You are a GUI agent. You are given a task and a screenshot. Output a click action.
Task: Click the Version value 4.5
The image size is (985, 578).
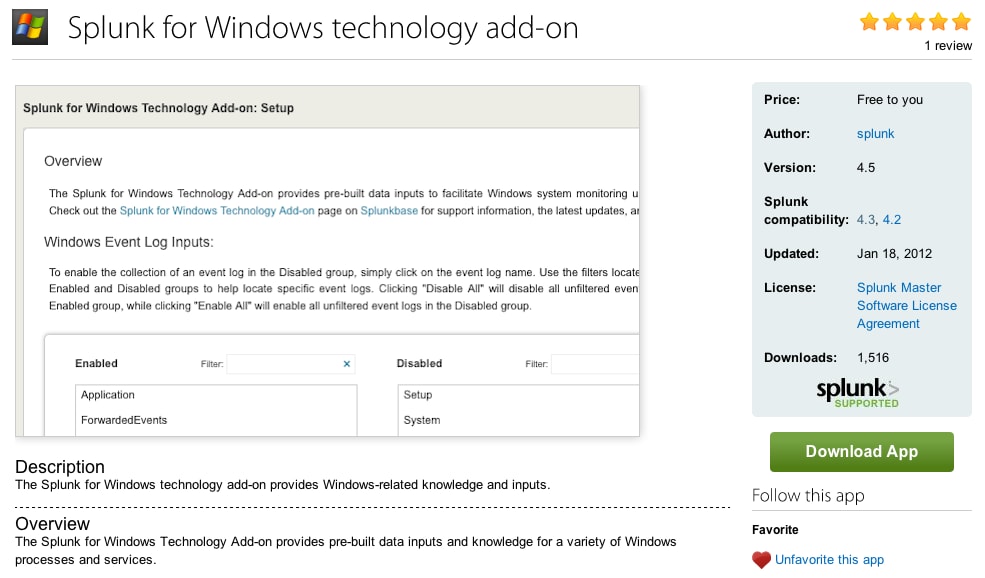[x=866, y=168]
